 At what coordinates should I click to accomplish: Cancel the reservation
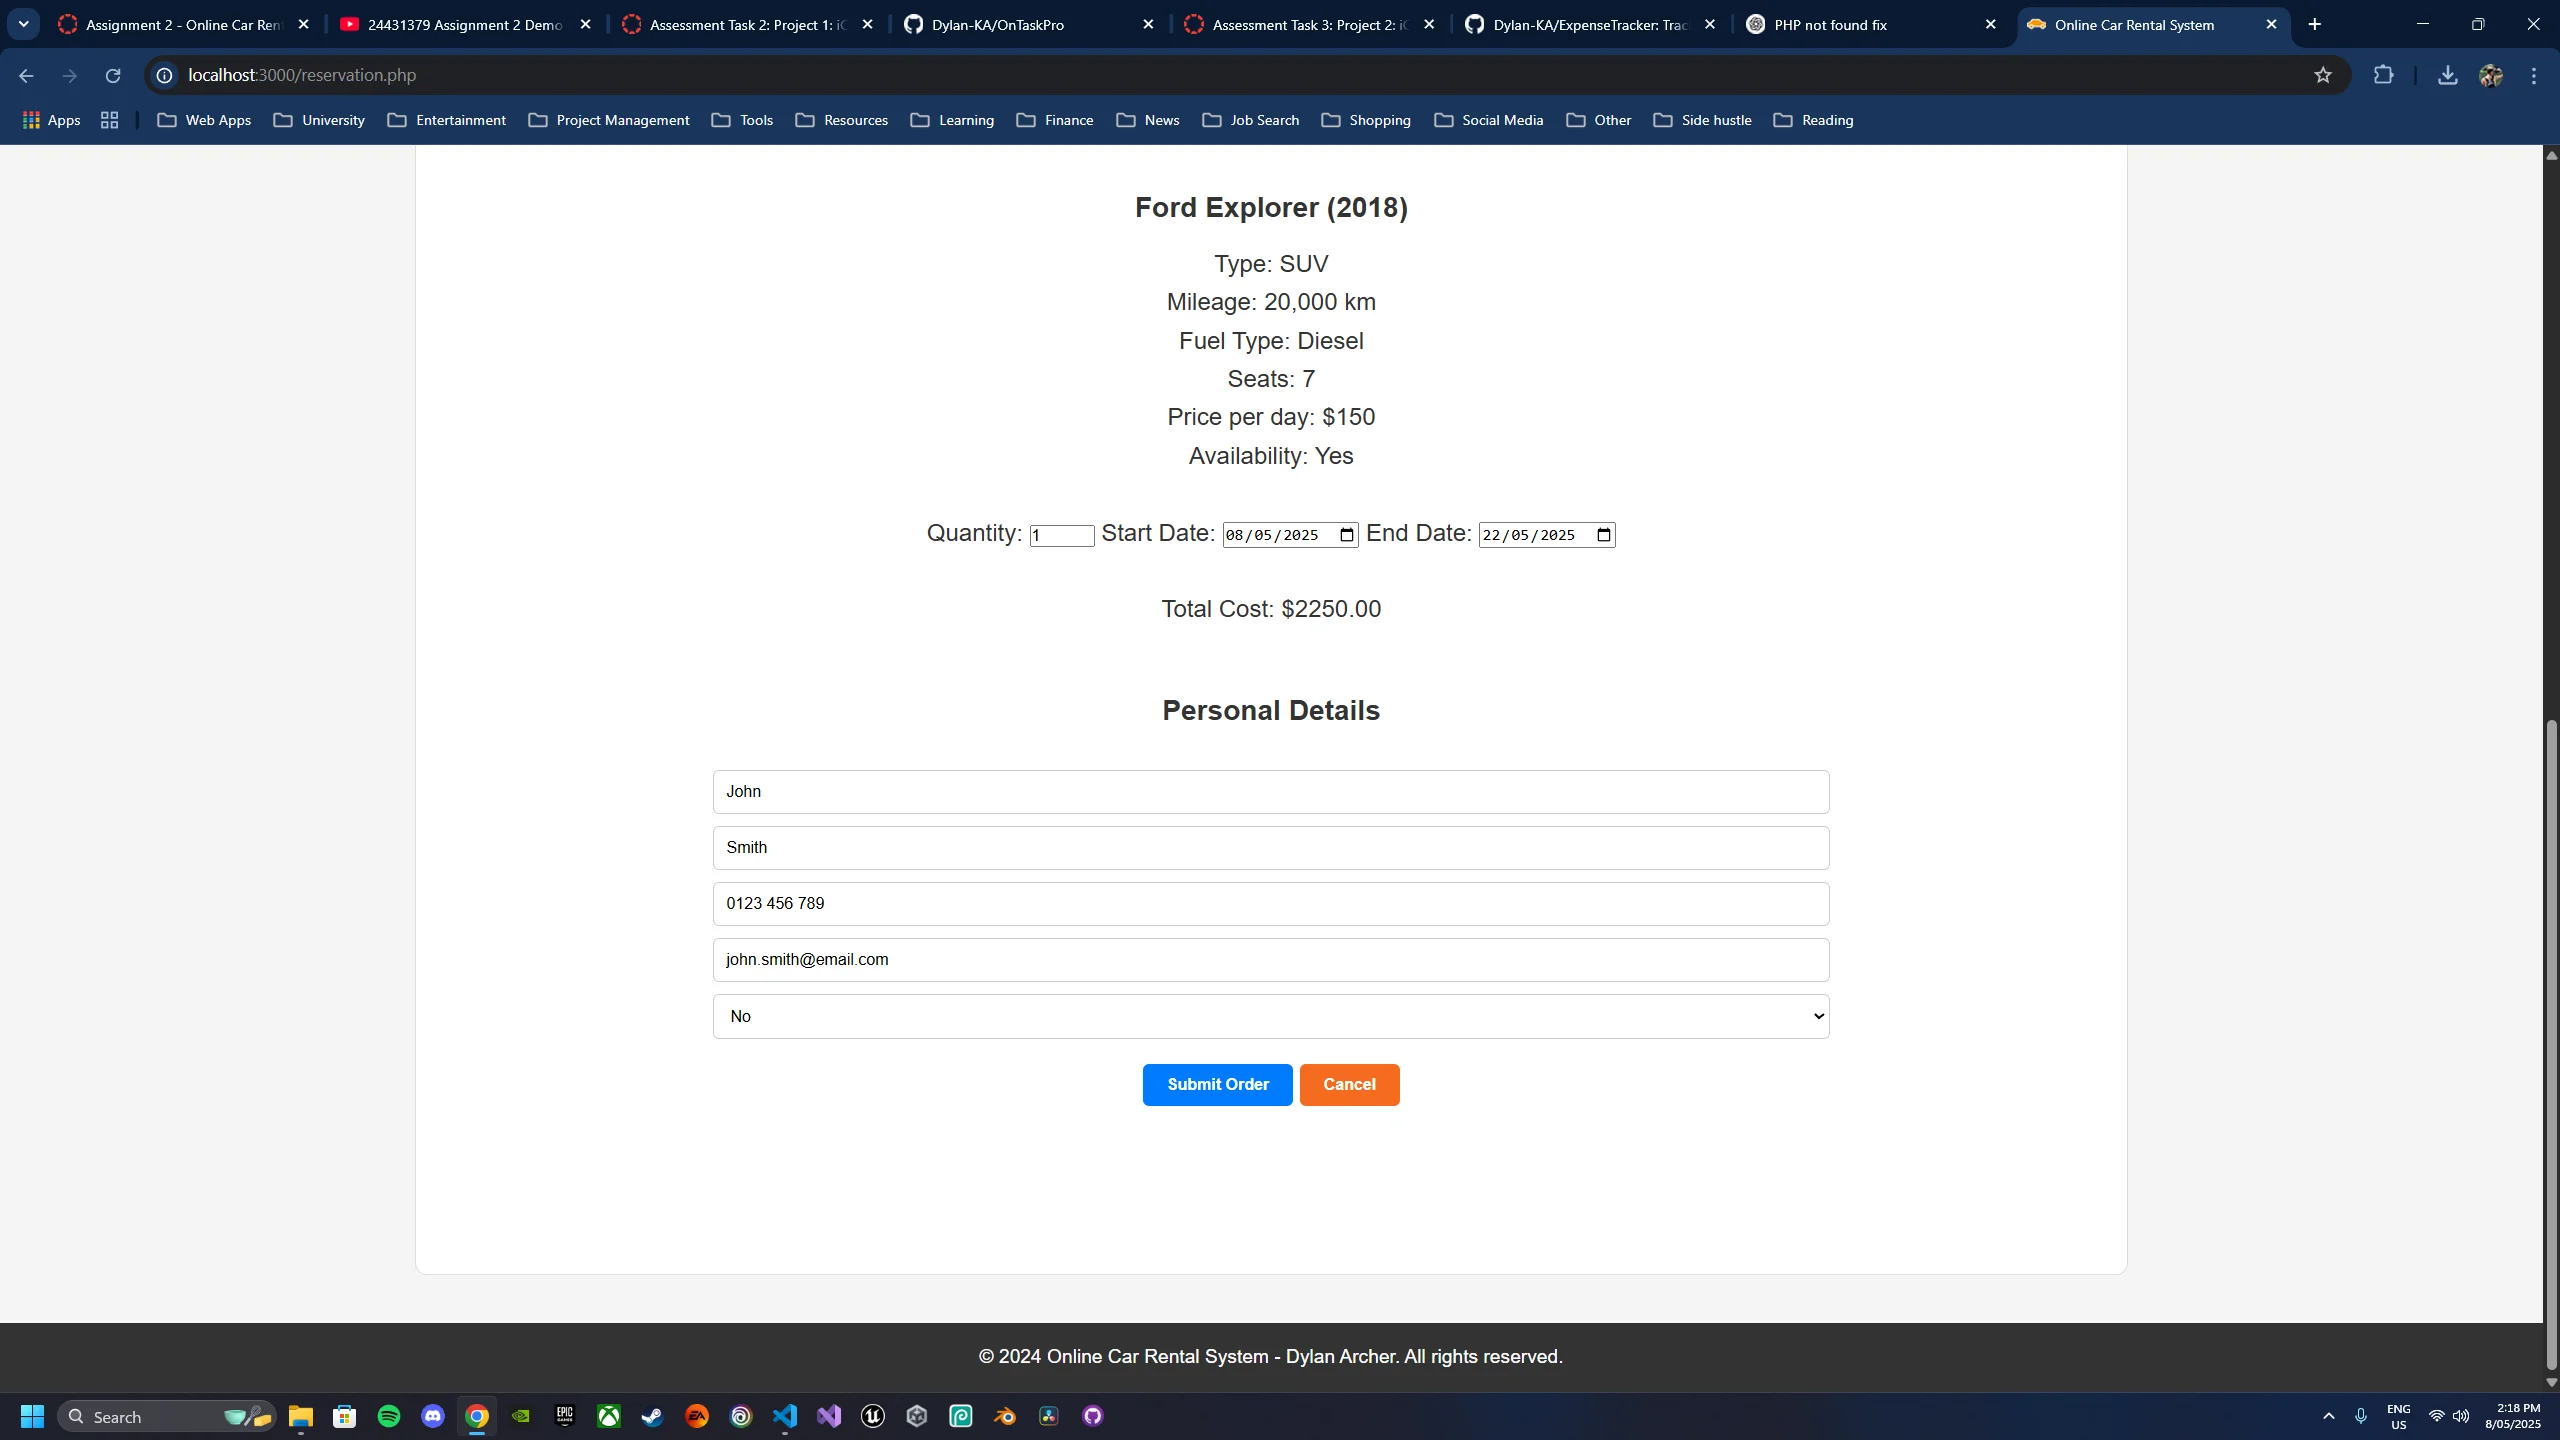1349,1085
